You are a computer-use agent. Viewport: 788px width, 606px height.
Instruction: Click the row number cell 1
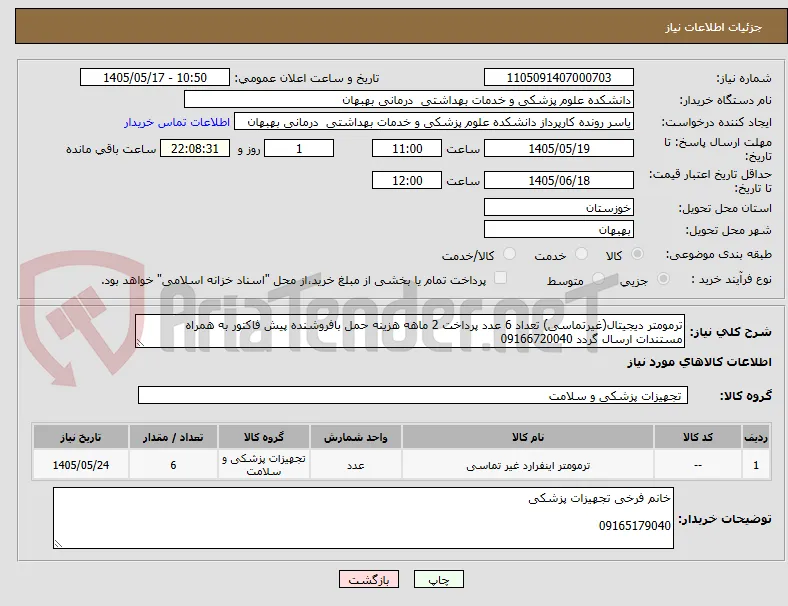click(x=756, y=465)
